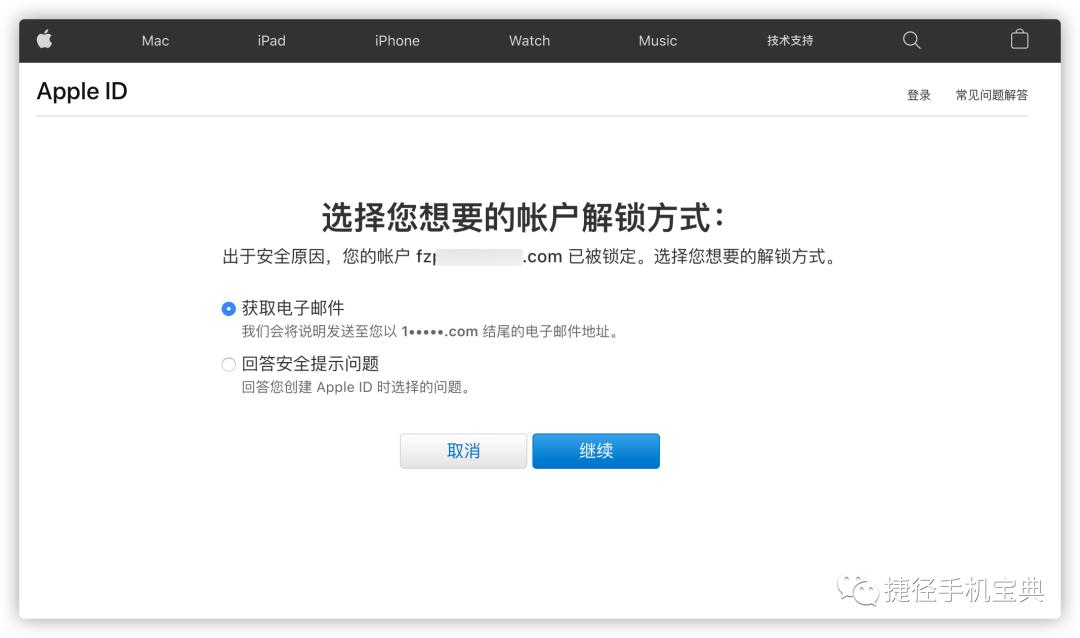The height and width of the screenshot is (638, 1080).
Task: Click 技术支持 in the navigation bar
Action: coord(790,40)
